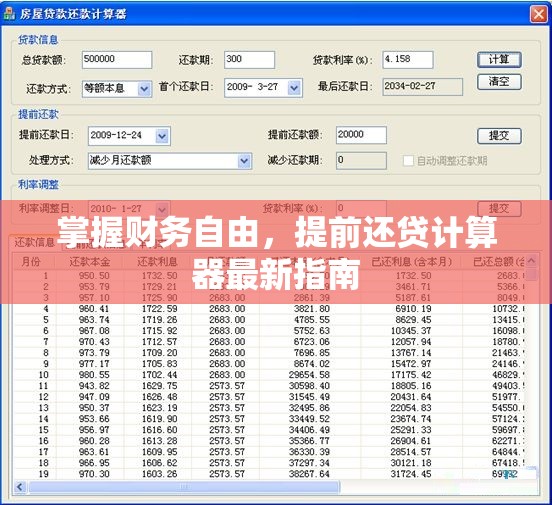The image size is (552, 505).
Task: Open the 处理方式 dropdown arrow
Action: [244, 161]
